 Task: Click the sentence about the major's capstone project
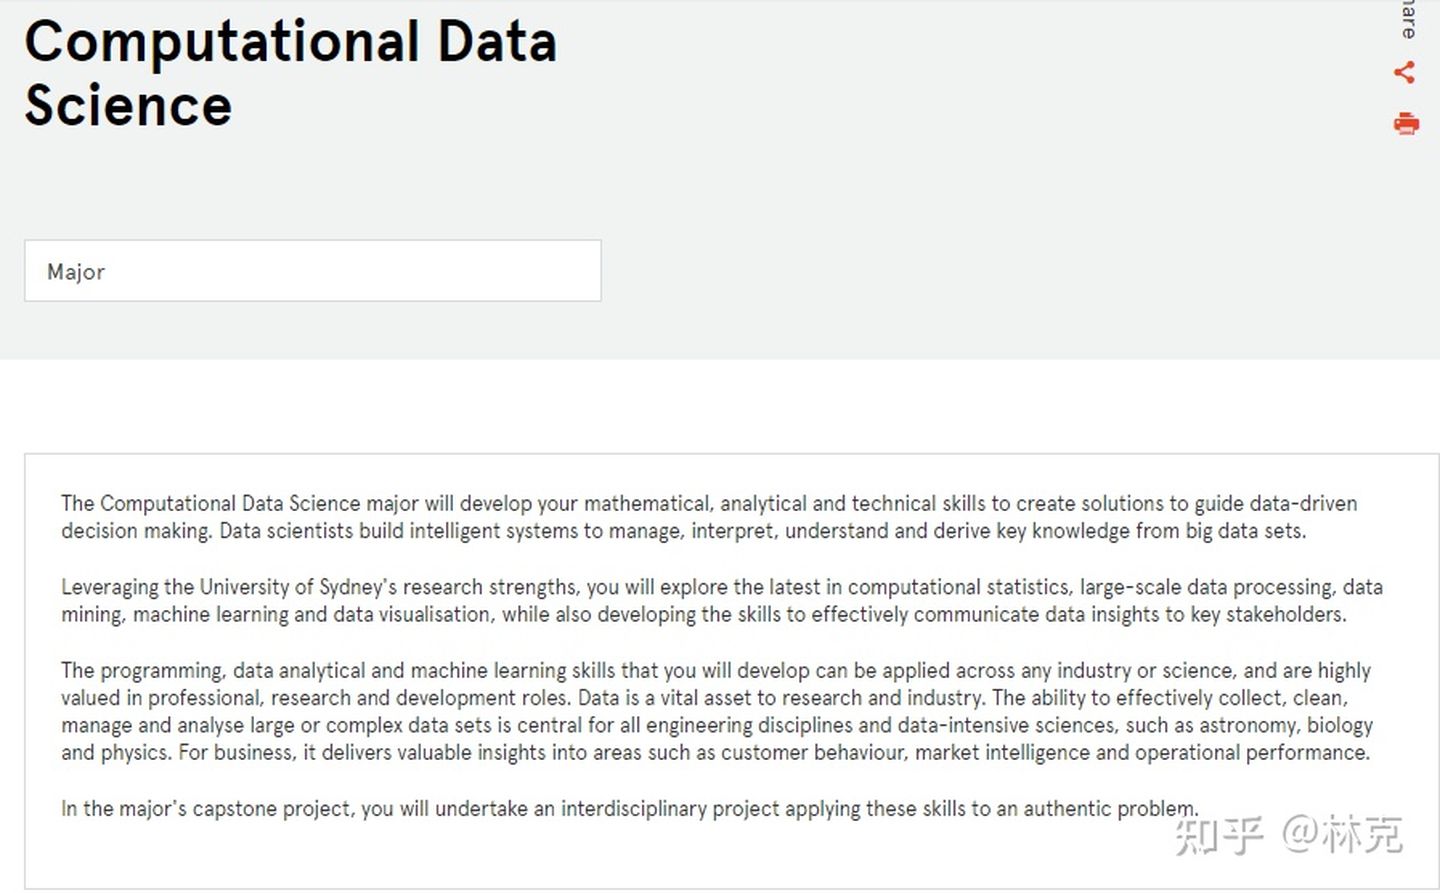coord(629,808)
